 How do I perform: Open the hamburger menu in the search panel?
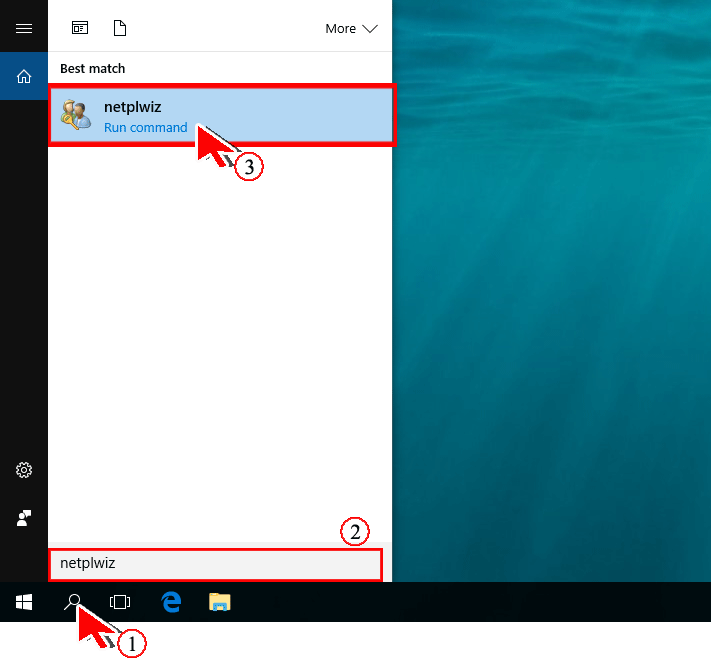point(24,29)
